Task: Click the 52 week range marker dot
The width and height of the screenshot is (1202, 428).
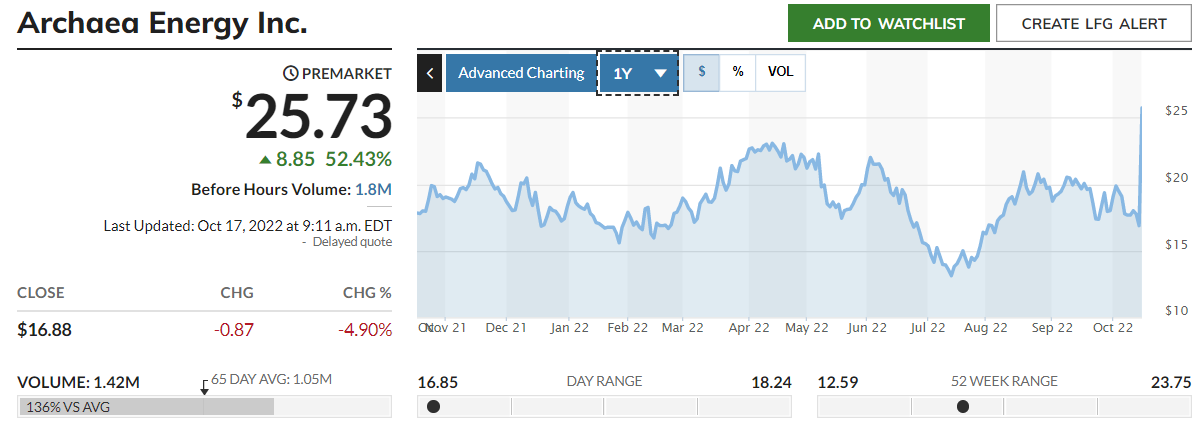Action: click(x=963, y=406)
